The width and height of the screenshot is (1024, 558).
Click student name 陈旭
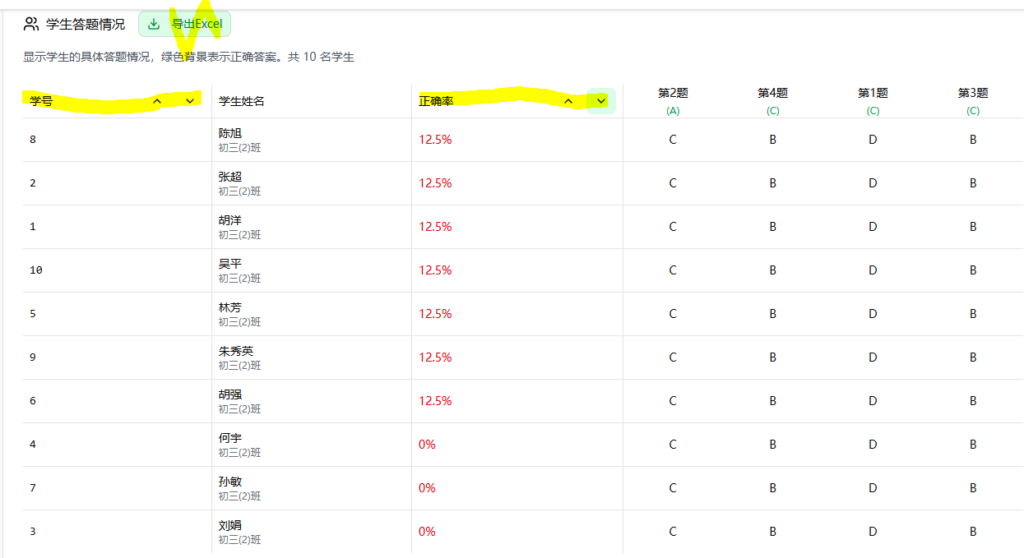230,133
